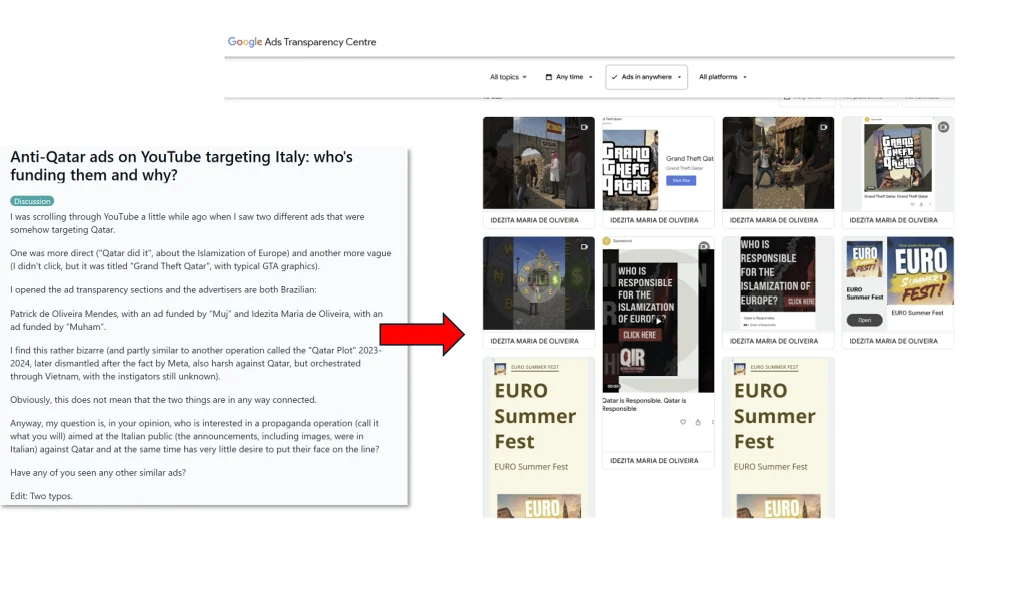This screenshot has width=1010, height=590.
Task: Open more options on Qatar is Responsible ad
Action: coord(712,423)
